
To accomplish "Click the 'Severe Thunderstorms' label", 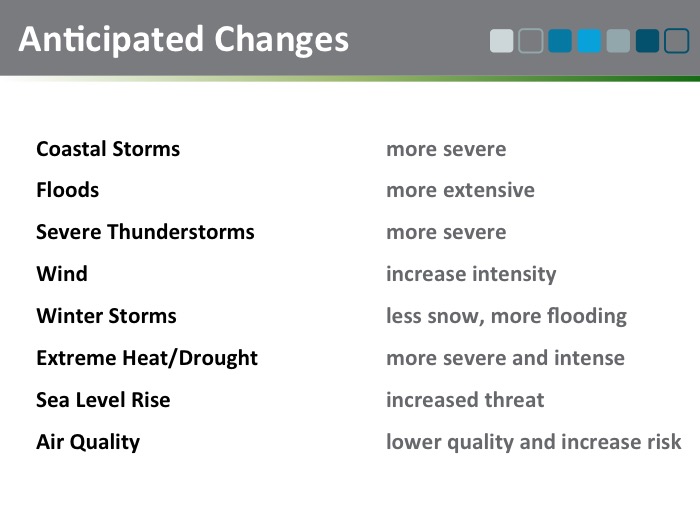I will click(145, 232).
